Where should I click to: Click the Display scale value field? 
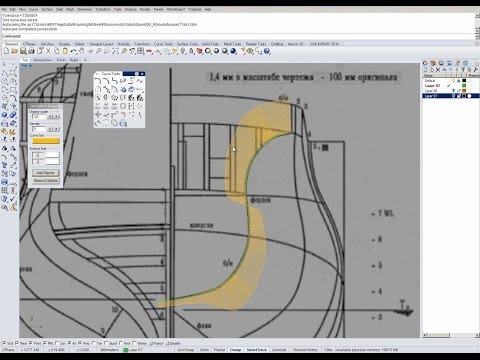click(39, 117)
